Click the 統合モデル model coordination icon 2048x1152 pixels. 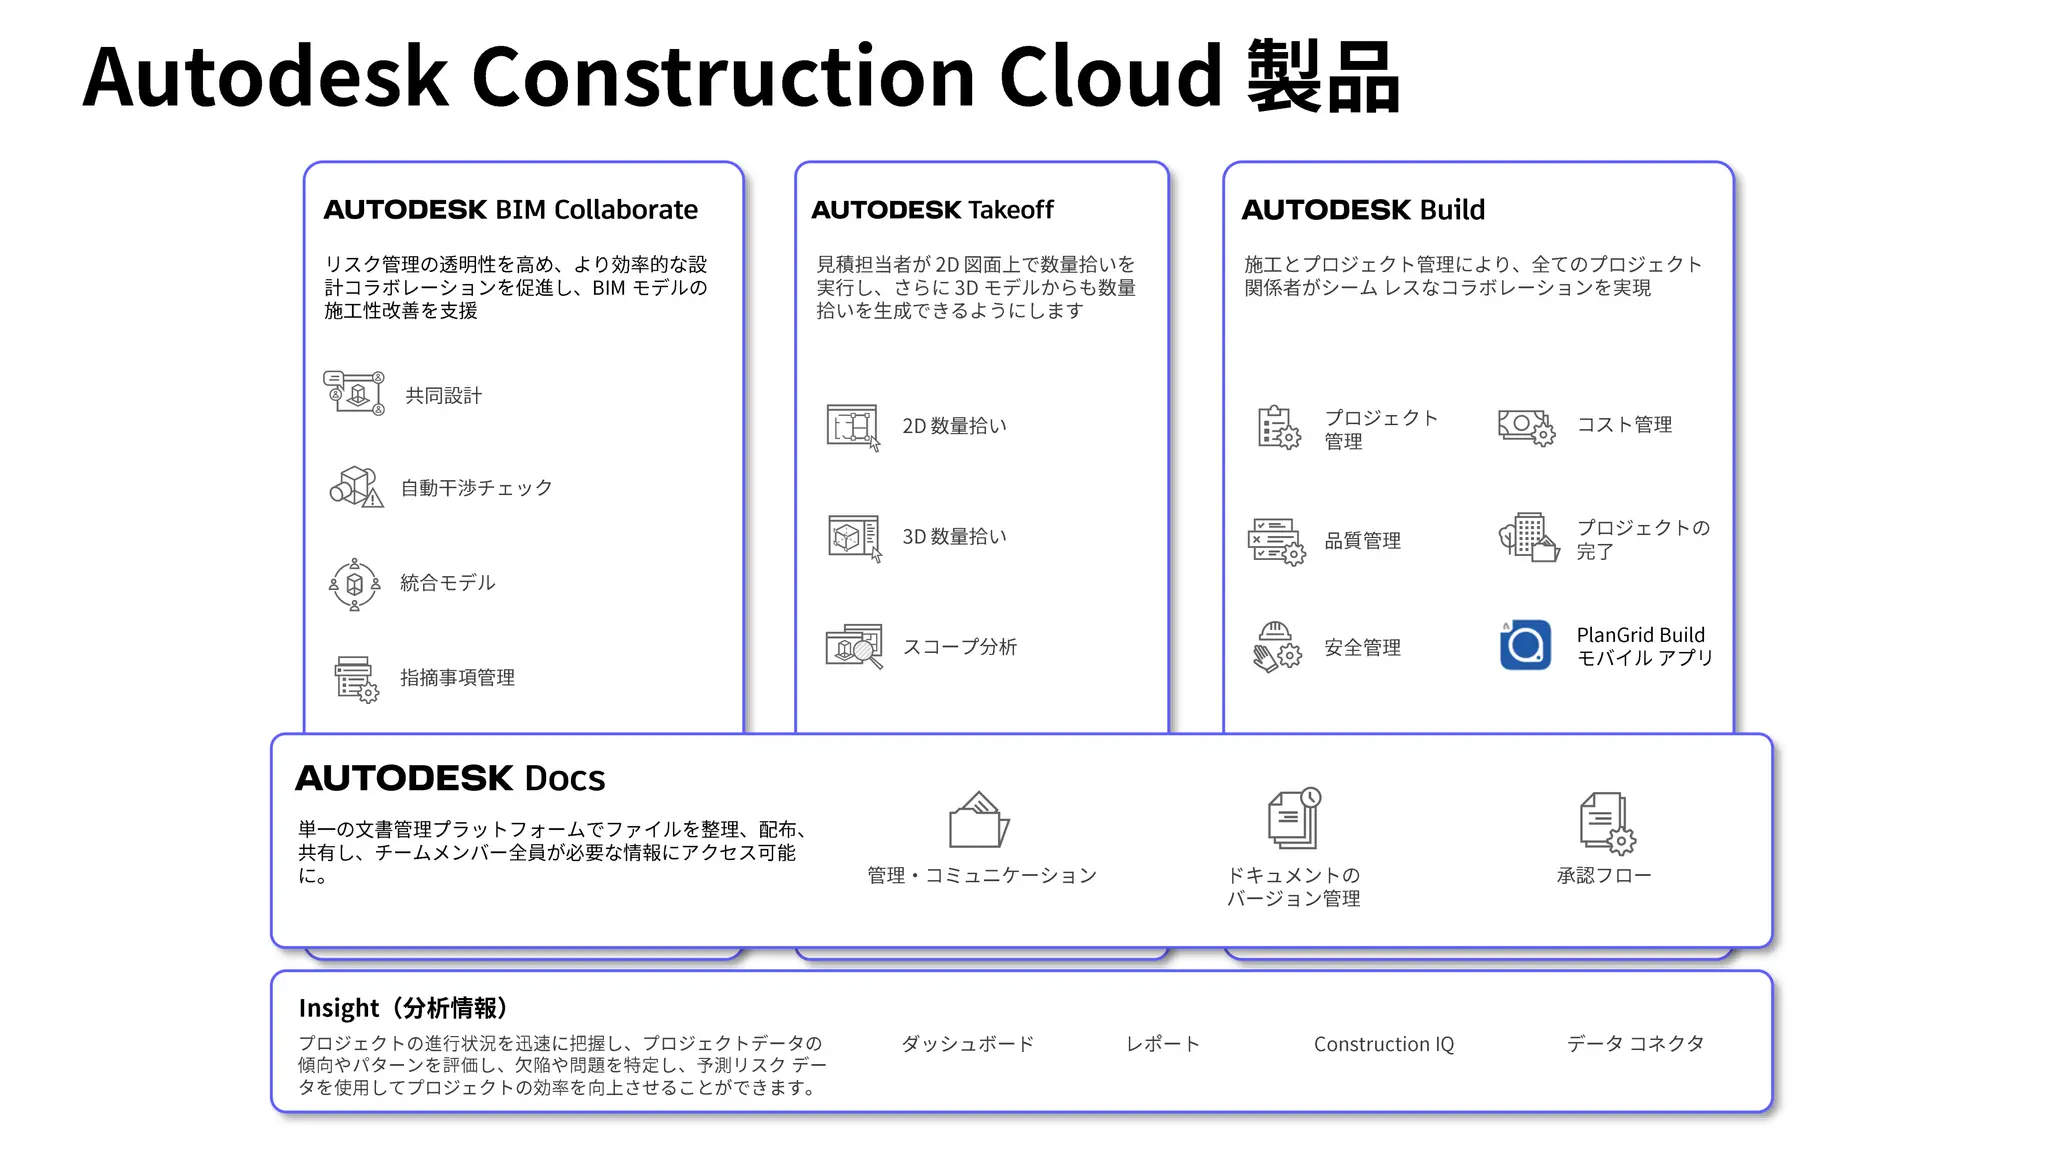tap(354, 584)
